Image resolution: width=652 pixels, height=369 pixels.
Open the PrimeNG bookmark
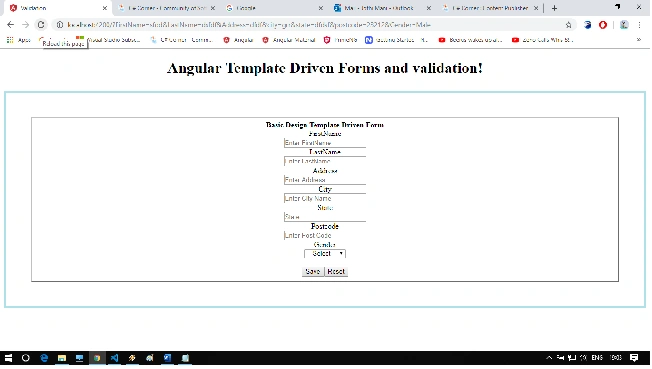click(x=341, y=40)
